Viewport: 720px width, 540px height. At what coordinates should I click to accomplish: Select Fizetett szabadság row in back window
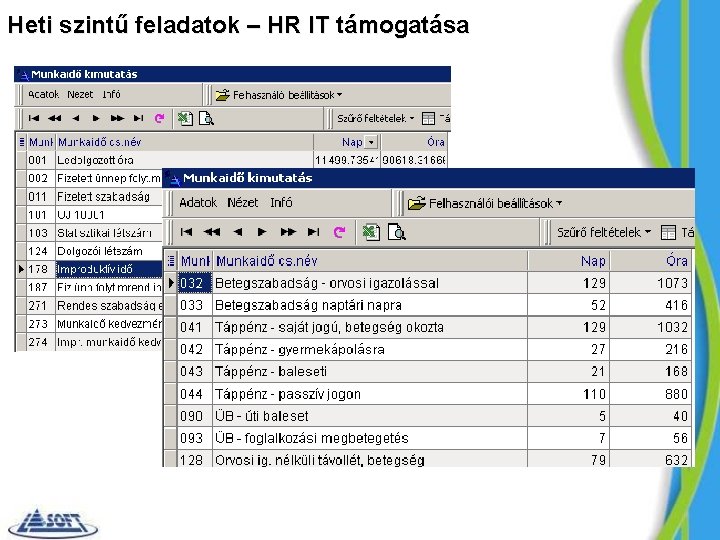pos(90,197)
